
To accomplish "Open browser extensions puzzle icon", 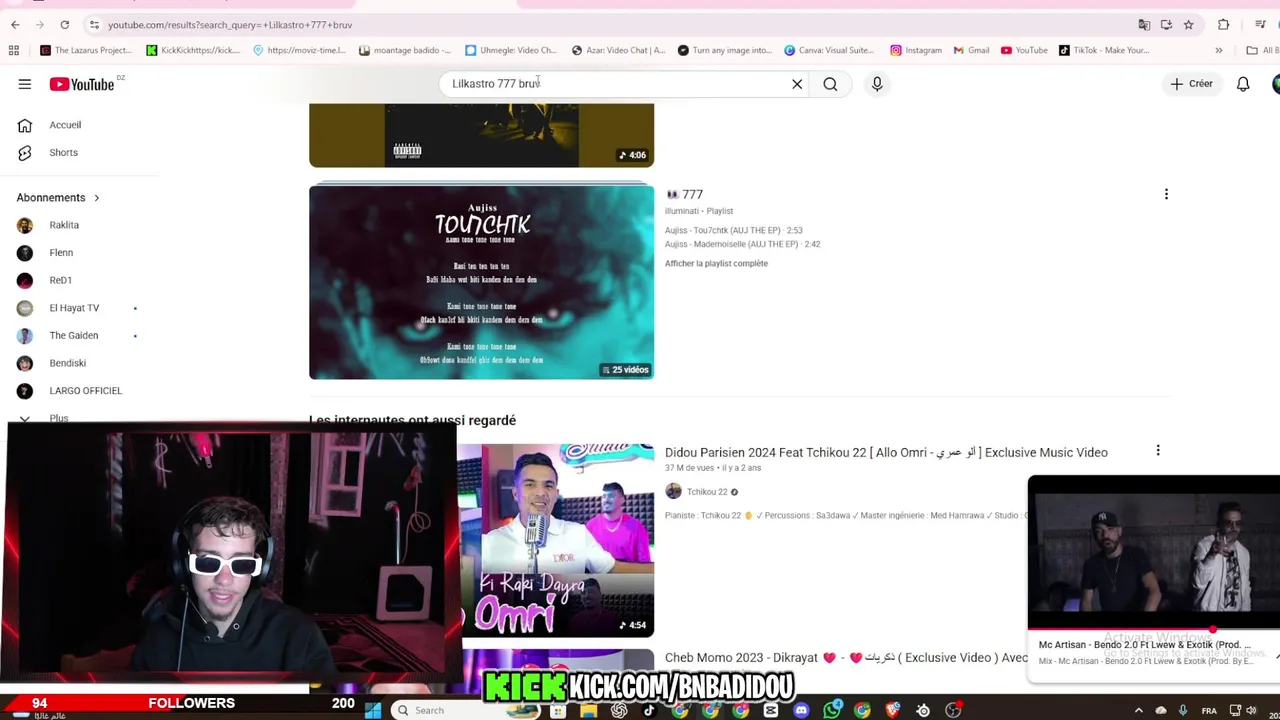I will click(x=1223, y=25).
